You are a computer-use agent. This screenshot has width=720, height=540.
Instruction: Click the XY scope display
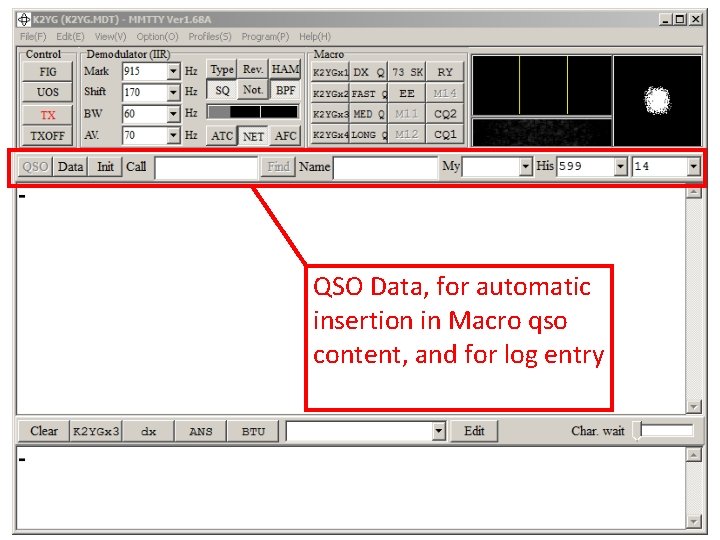click(658, 101)
